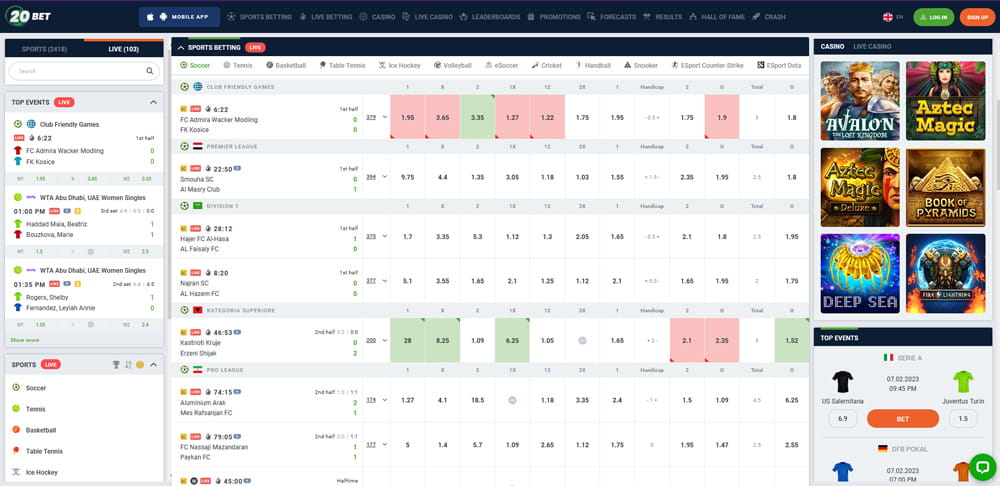1000x486 pixels.
Task: Expand markets dropdown for Smouha SC match
Action: [385, 177]
